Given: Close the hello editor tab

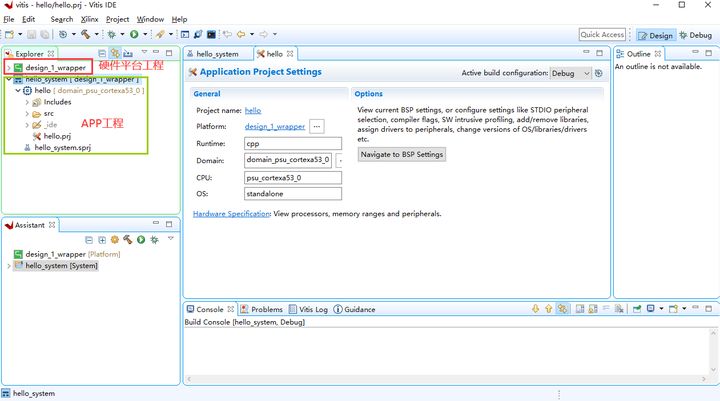Looking at the screenshot, I should pyautogui.click(x=290, y=54).
